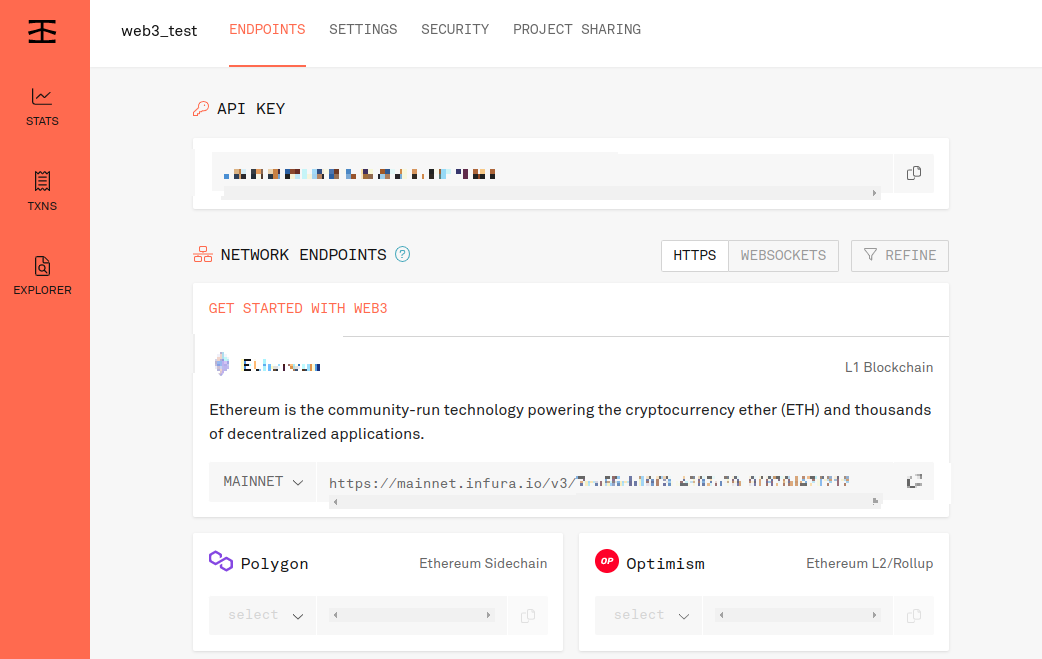This screenshot has width=1042, height=659.
Task: Click the API key scrollbar right arrow
Action: pos(875,193)
